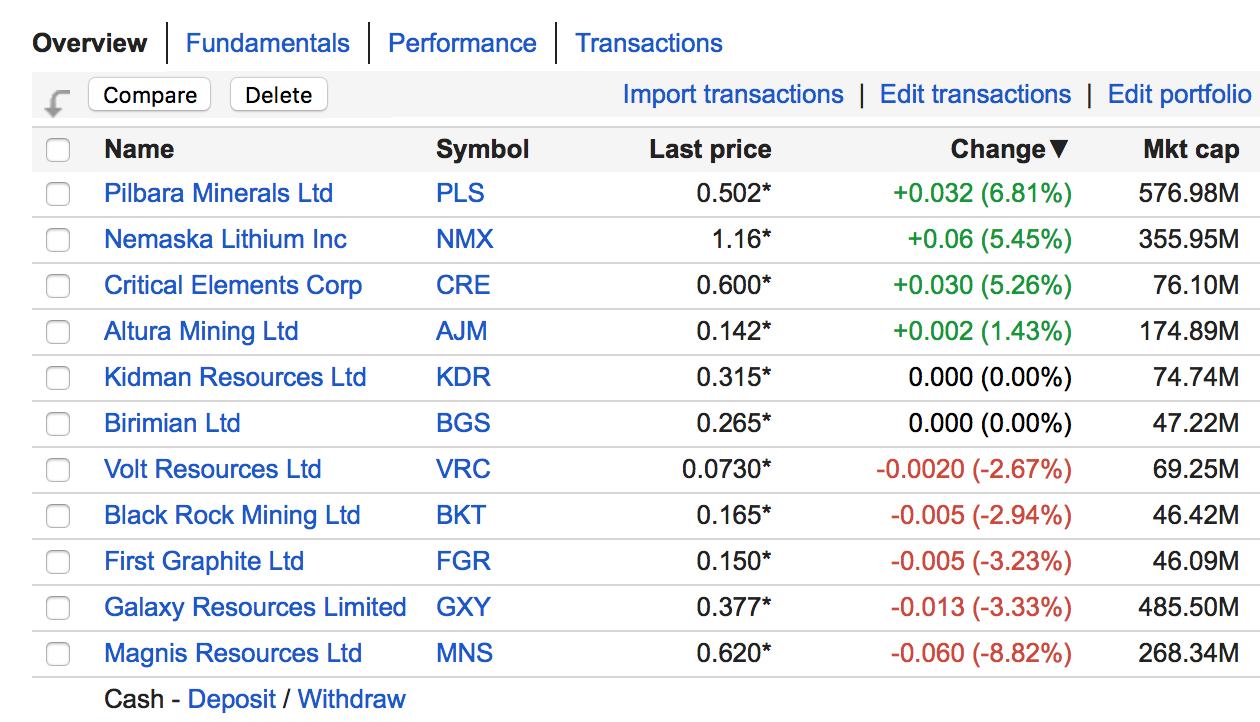Open Nemaska Lithium Inc company page
Image resolution: width=1260 pixels, height=722 pixels.
(x=225, y=240)
